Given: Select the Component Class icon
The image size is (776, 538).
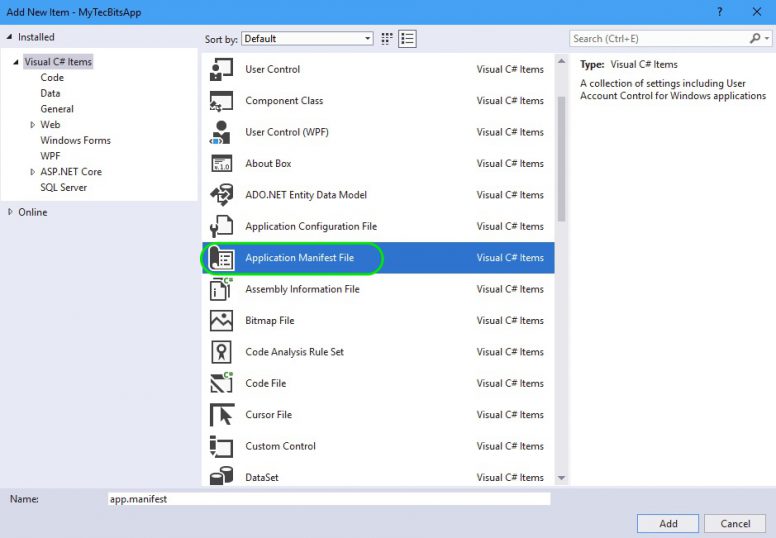Looking at the screenshot, I should 221,100.
